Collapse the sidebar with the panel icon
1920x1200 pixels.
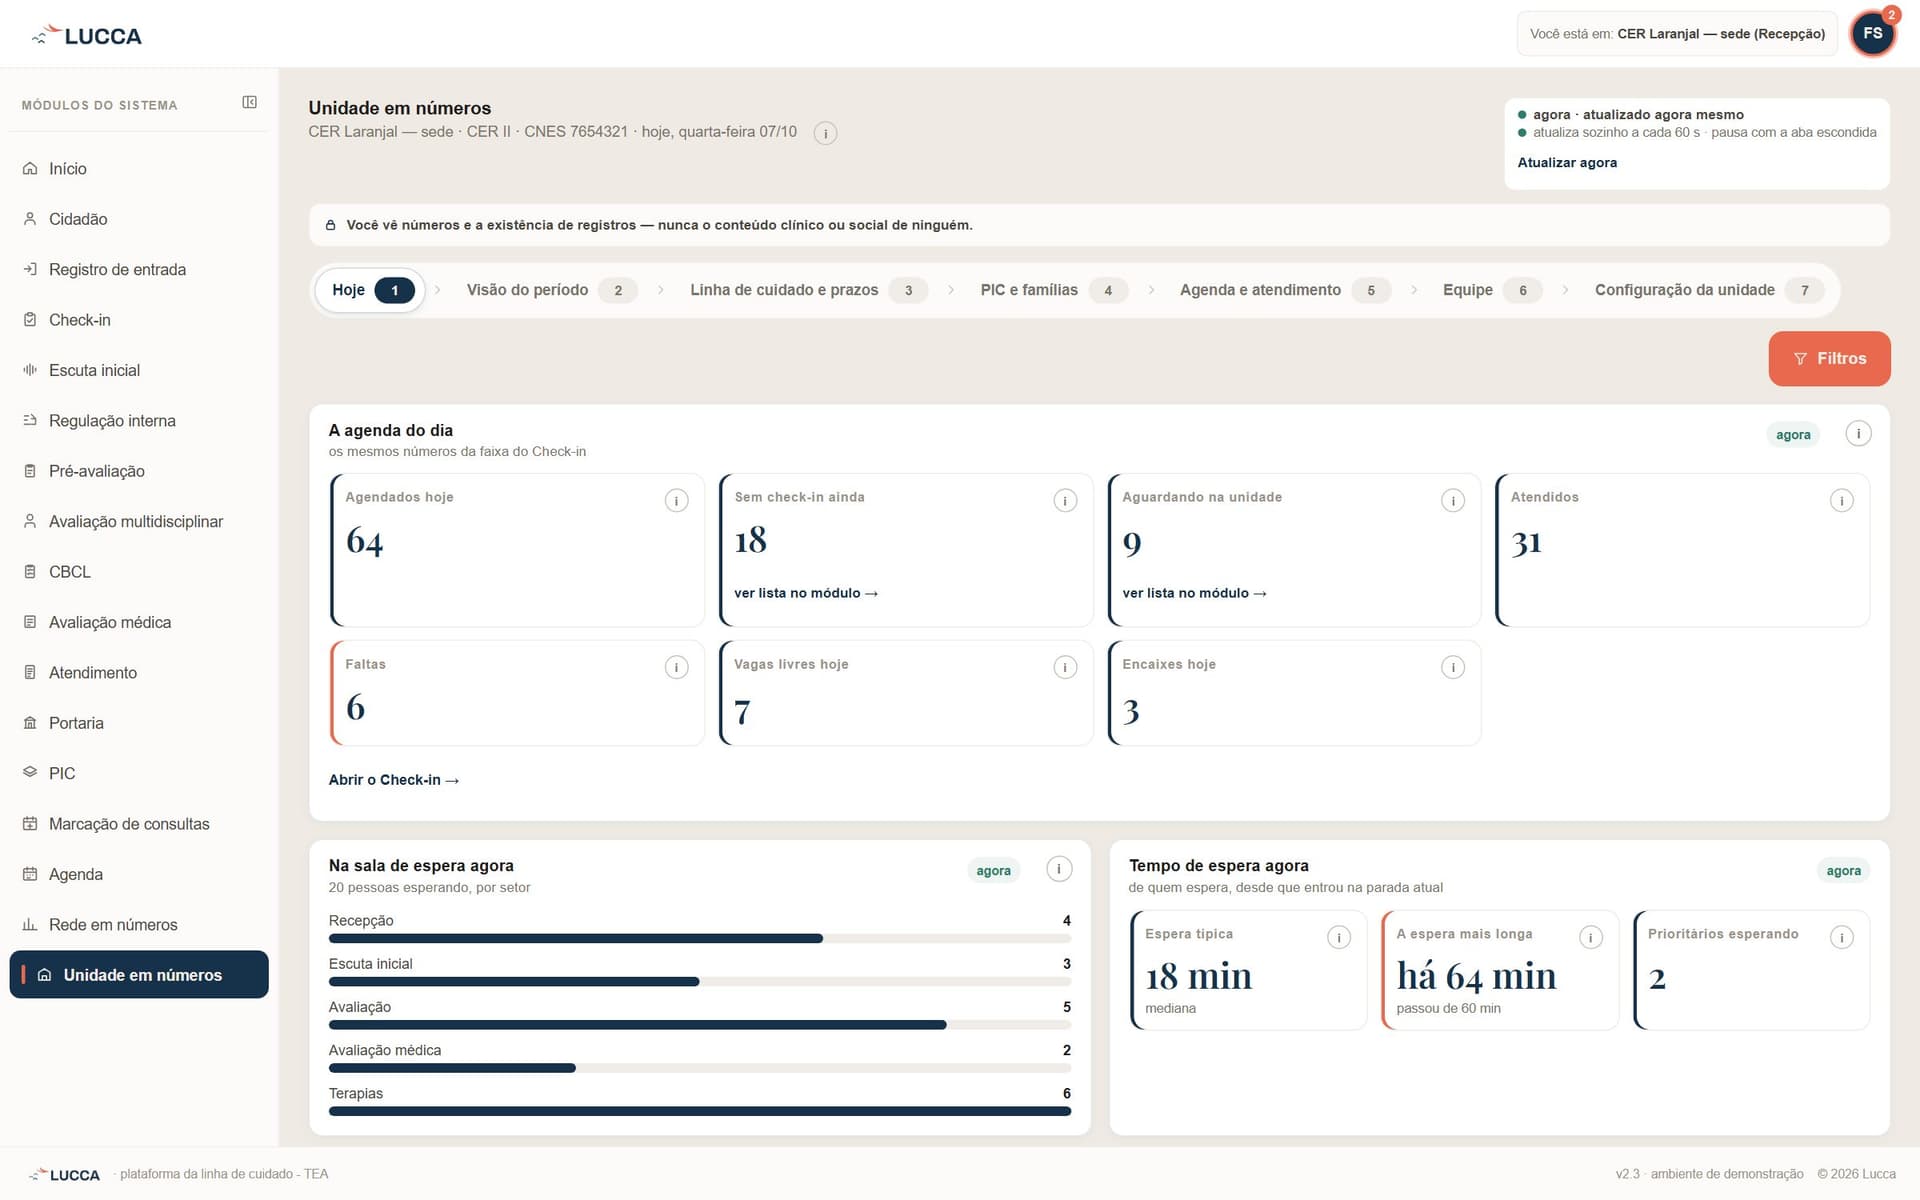(250, 102)
